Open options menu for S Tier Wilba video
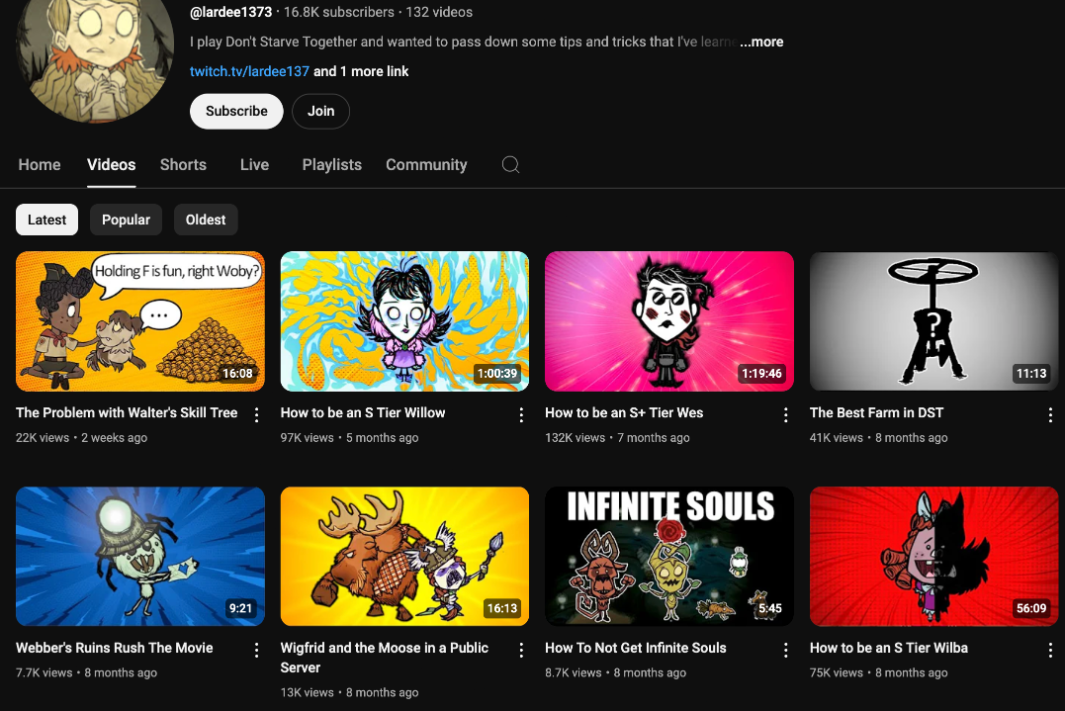The height and width of the screenshot is (711, 1065). click(x=1050, y=650)
